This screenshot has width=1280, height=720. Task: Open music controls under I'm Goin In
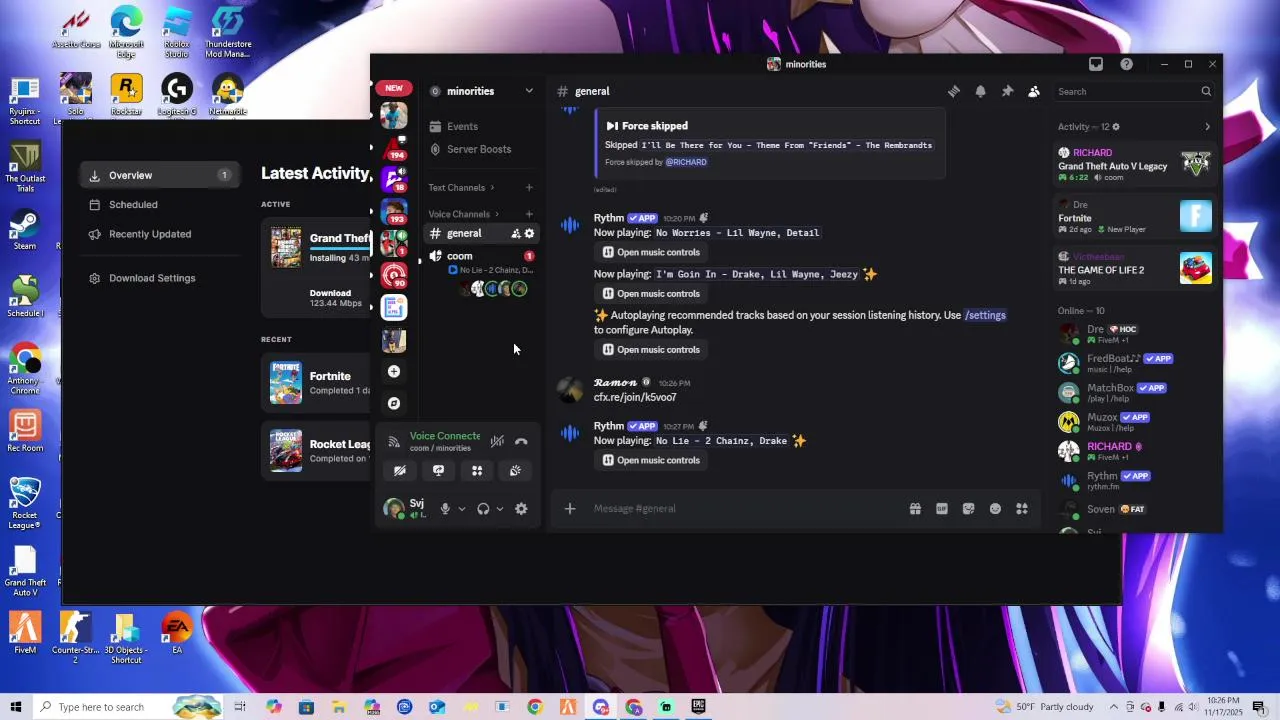pos(650,294)
